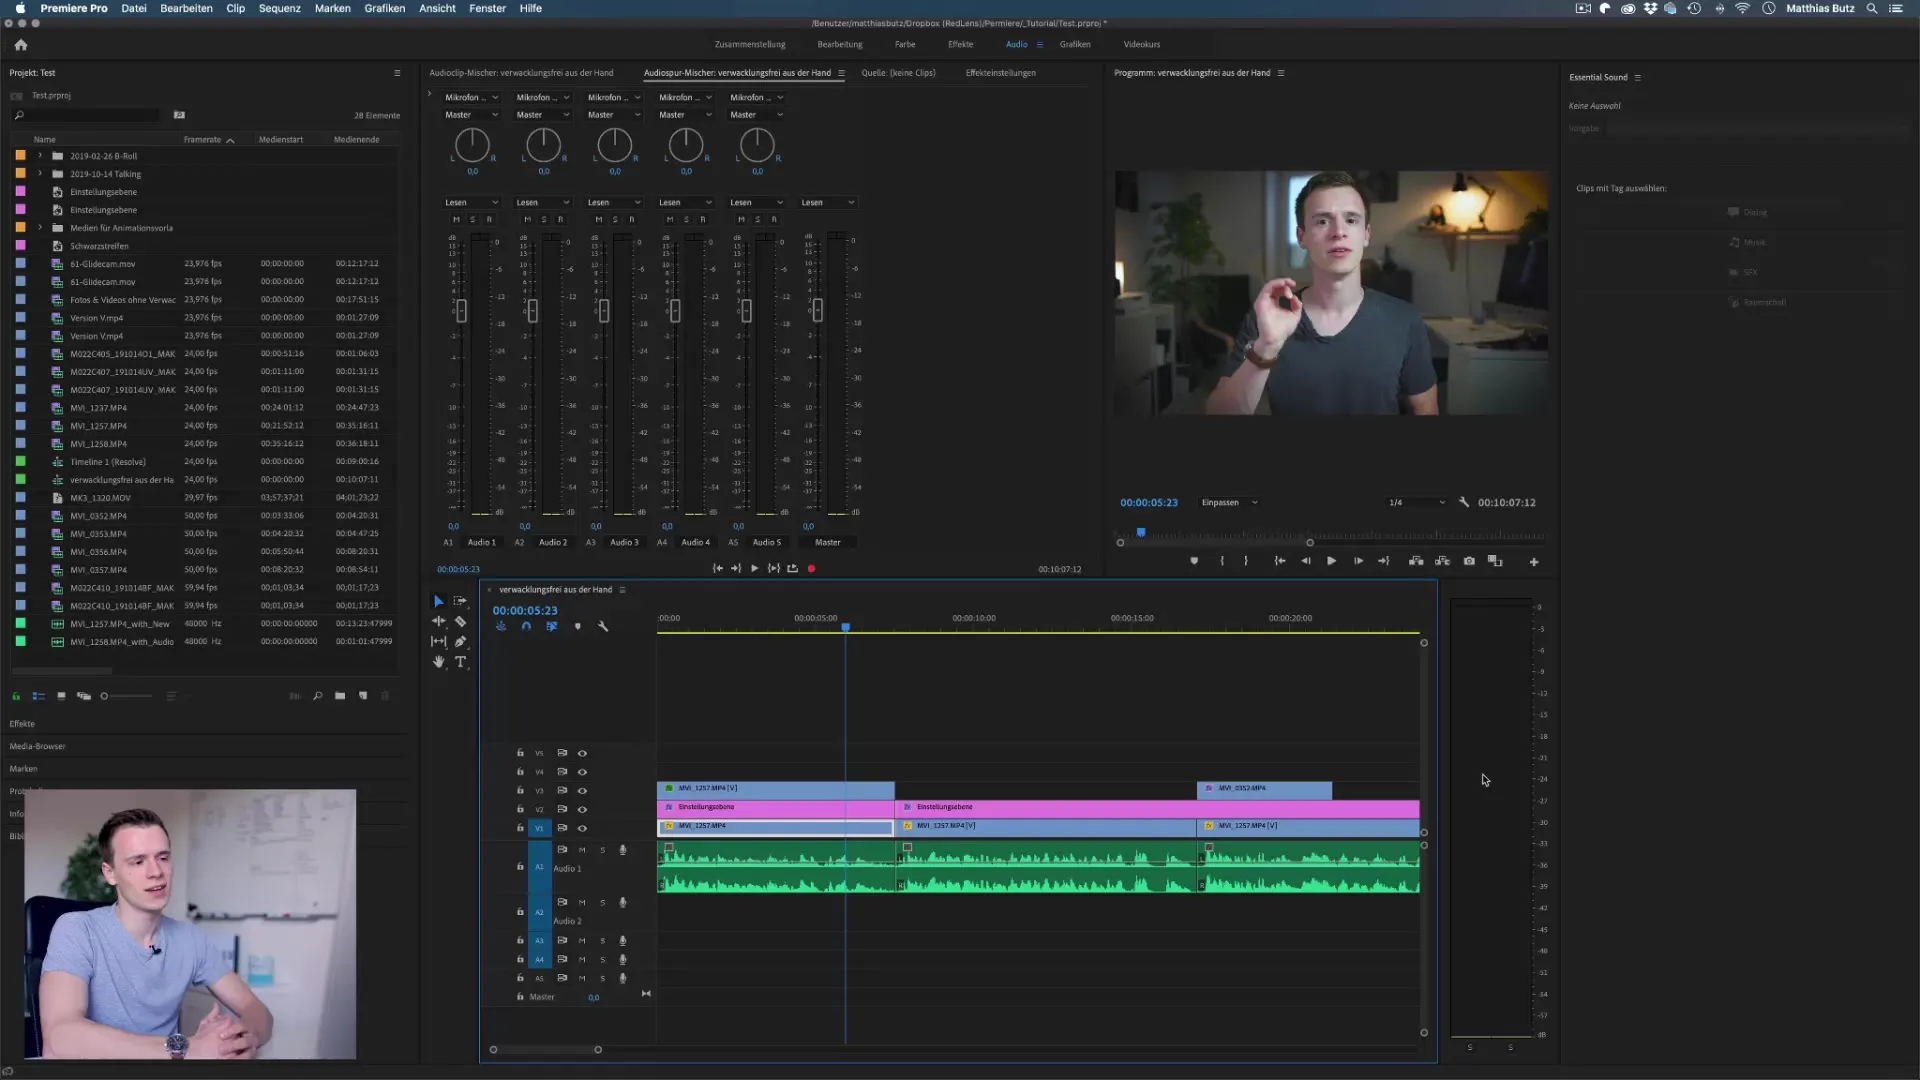Open the 1/4 playback resolution dropdown
This screenshot has width=1920, height=1080.
coord(1416,503)
